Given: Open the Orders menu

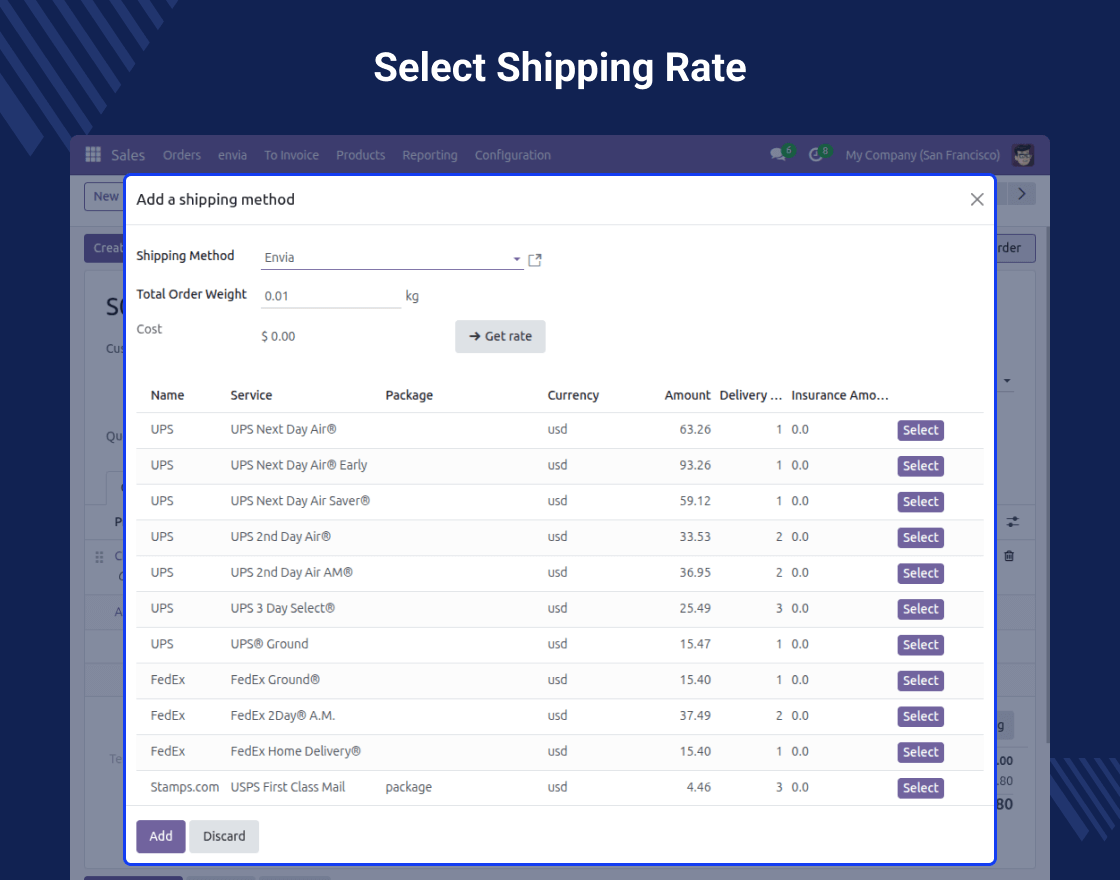Looking at the screenshot, I should [x=181, y=155].
